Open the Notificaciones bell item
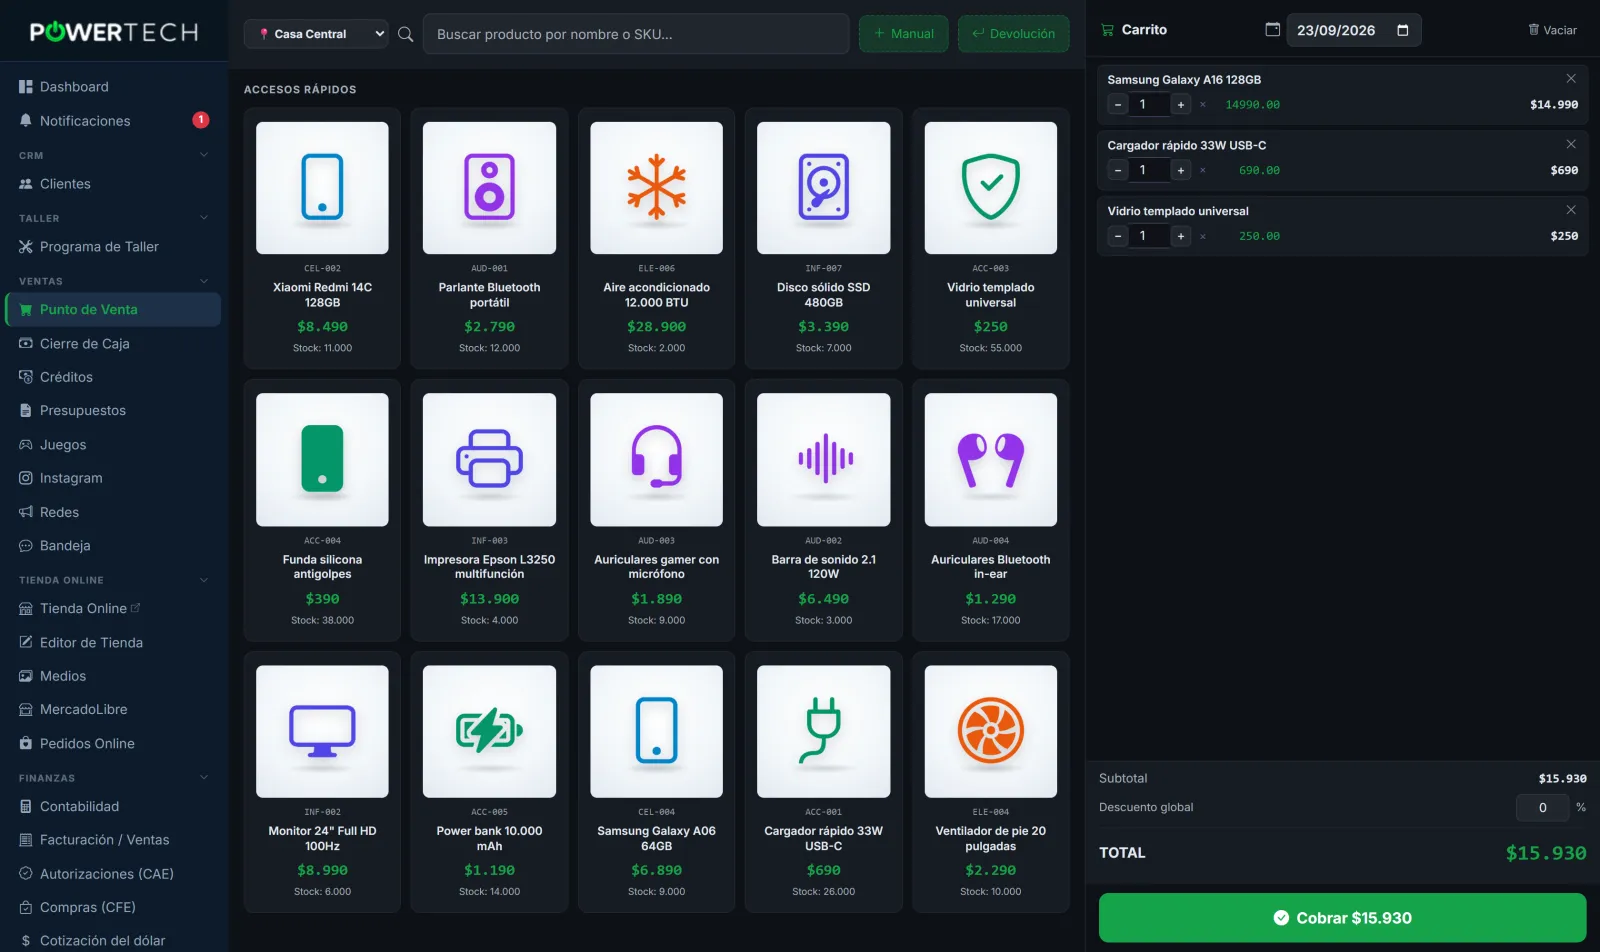 [114, 121]
